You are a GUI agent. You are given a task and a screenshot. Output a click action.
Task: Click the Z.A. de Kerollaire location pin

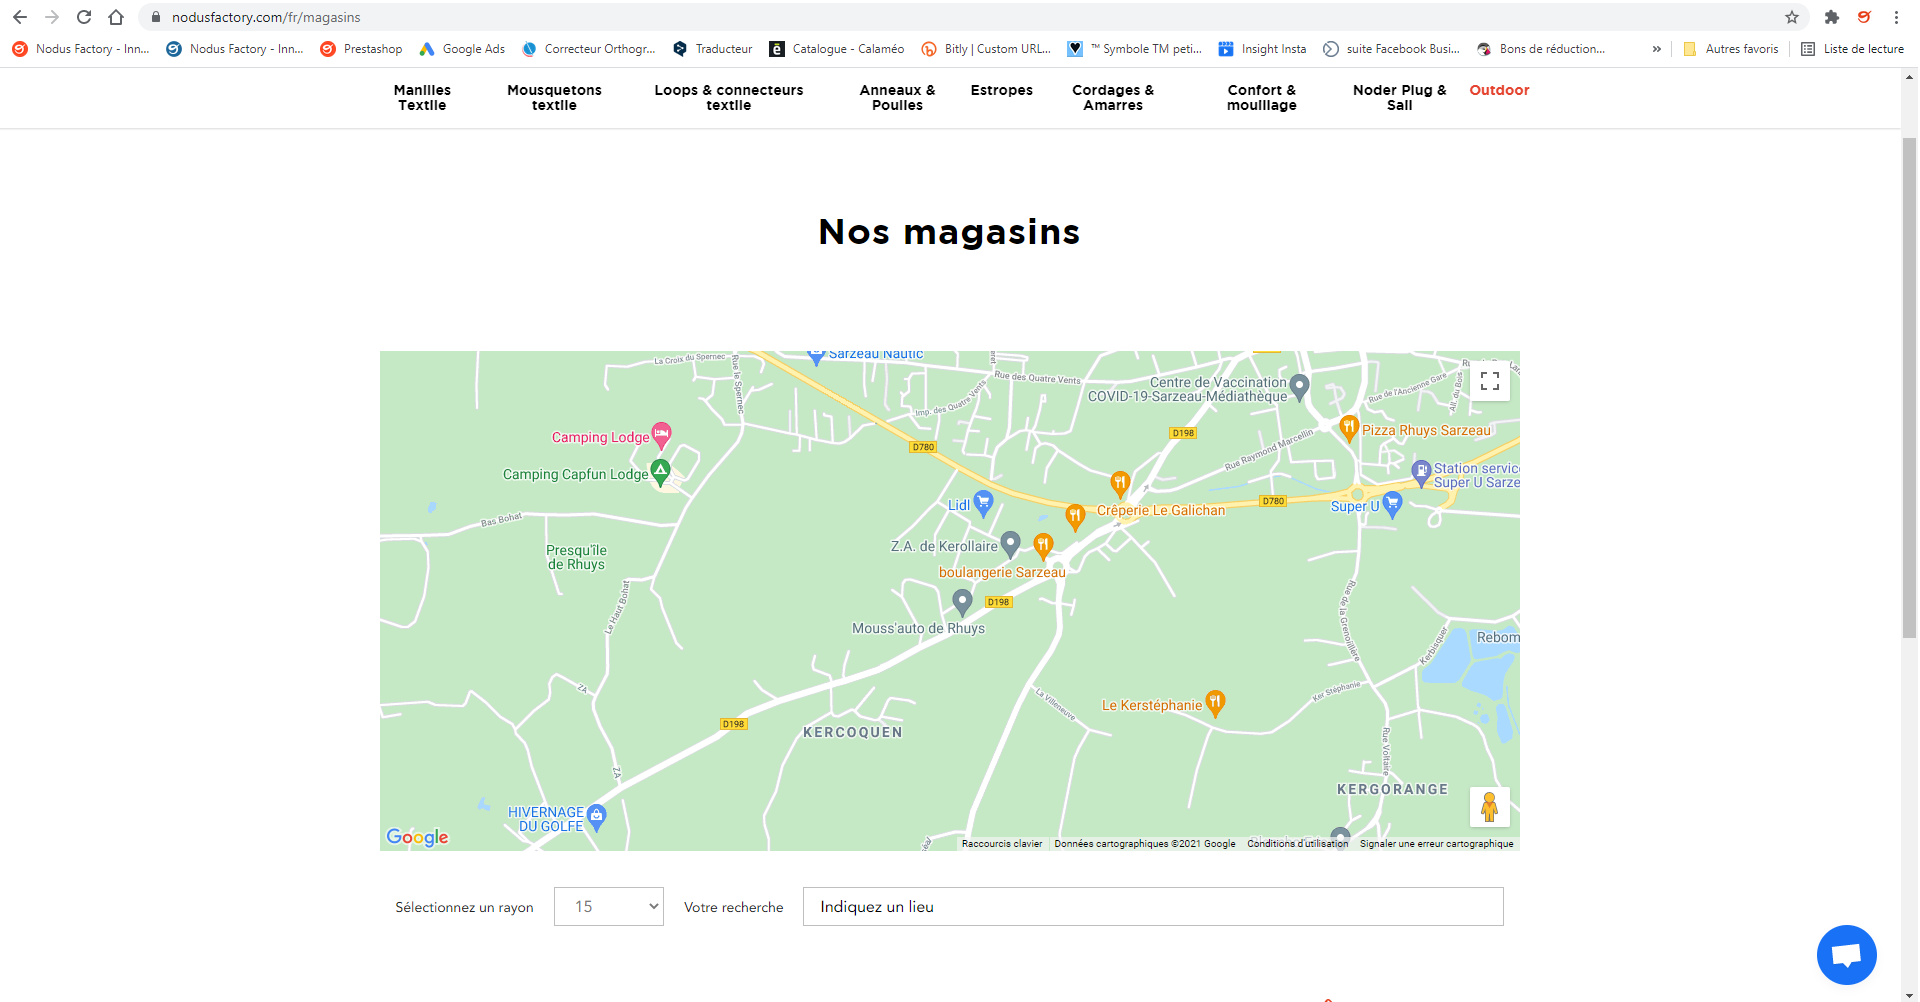click(1010, 543)
